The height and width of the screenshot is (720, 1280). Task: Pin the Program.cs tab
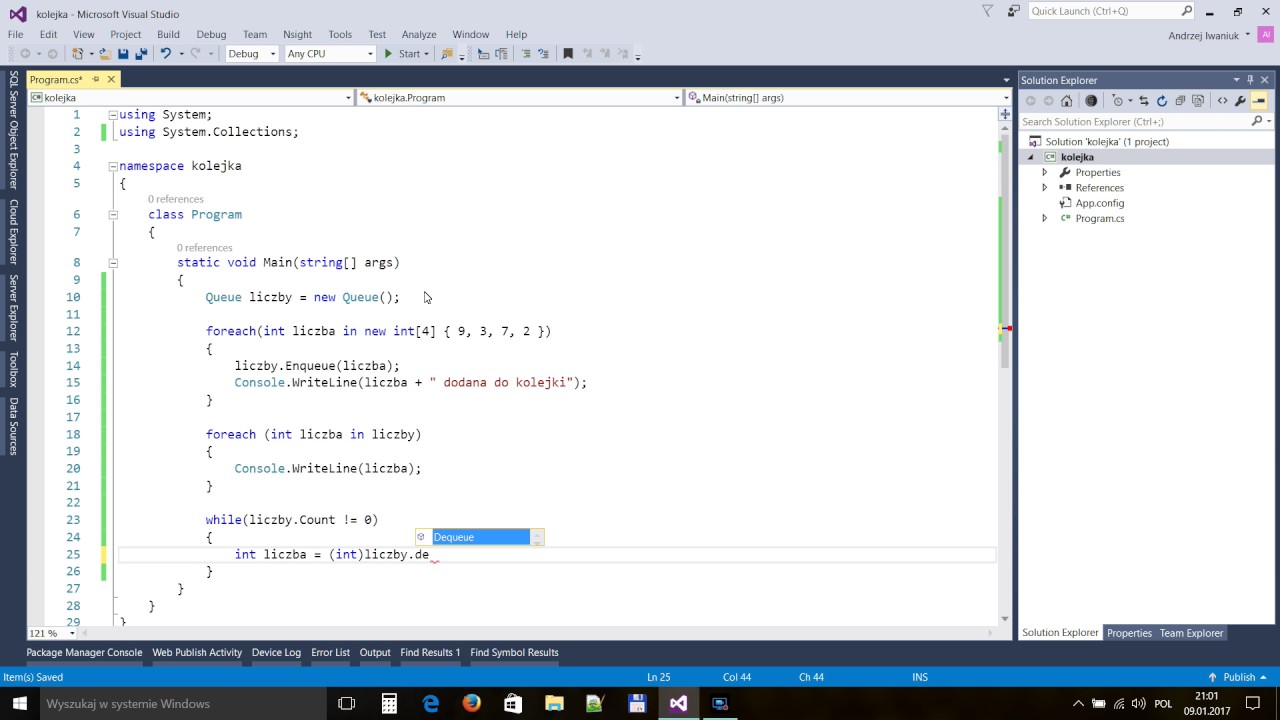tap(96, 80)
